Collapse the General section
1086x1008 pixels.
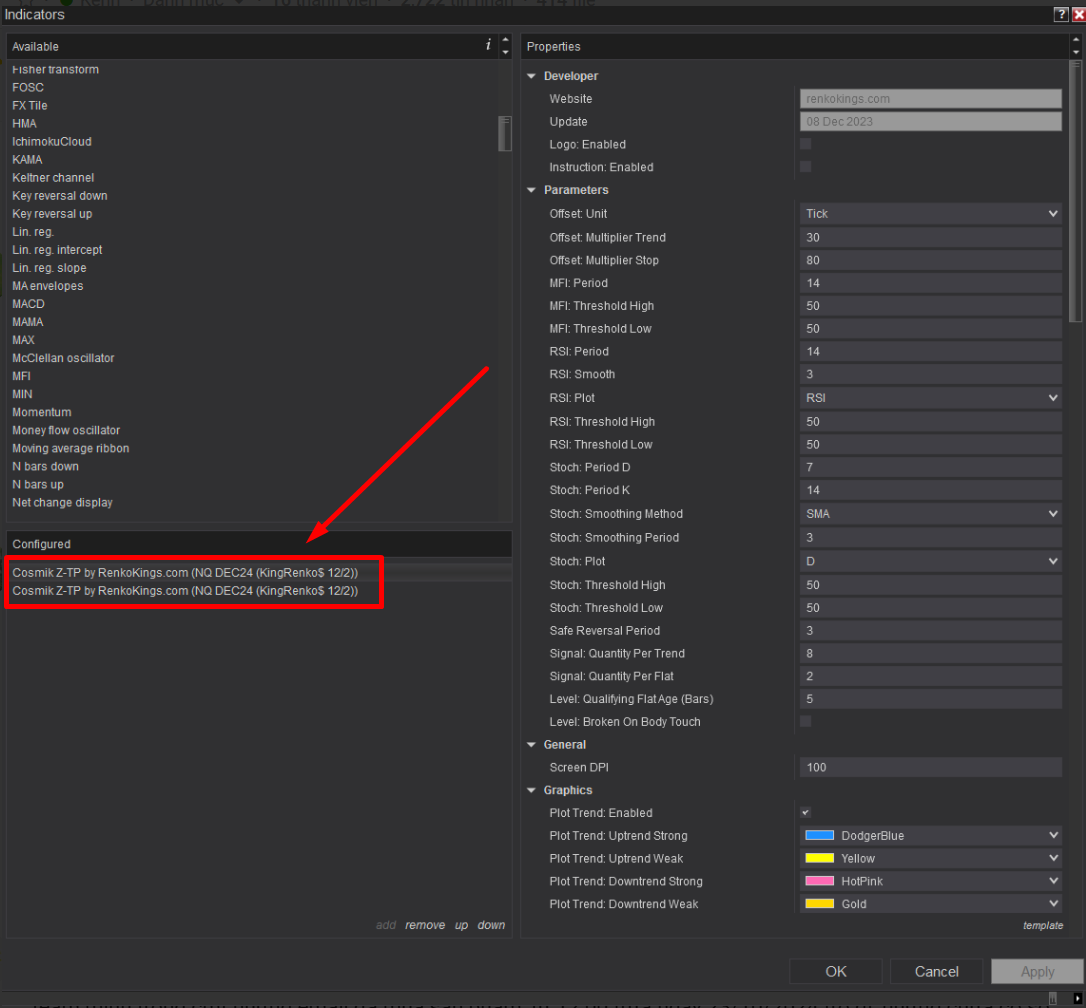coord(532,745)
